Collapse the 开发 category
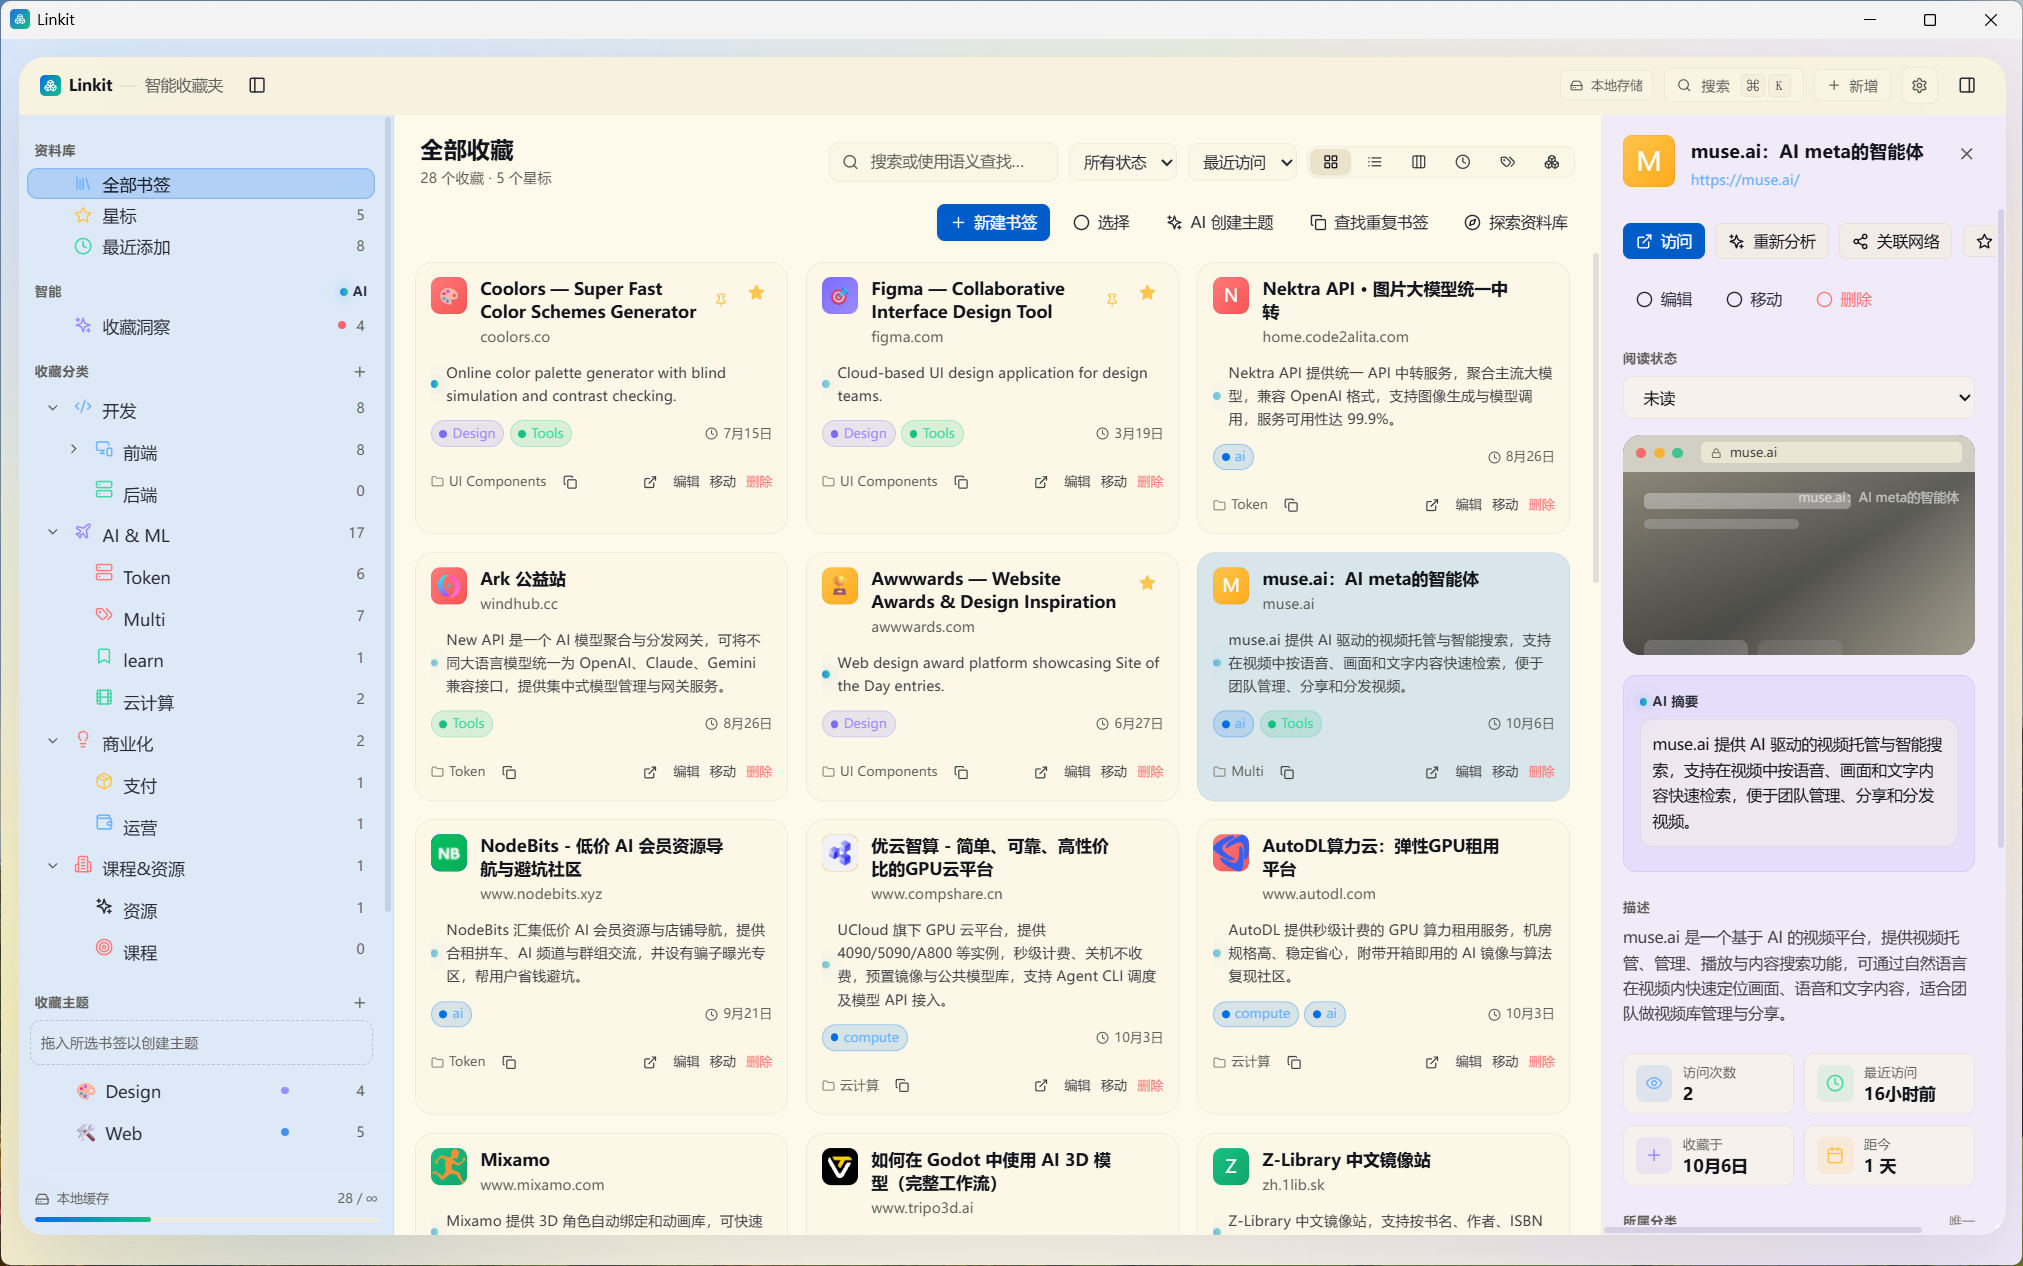The height and width of the screenshot is (1266, 2023). (52, 409)
